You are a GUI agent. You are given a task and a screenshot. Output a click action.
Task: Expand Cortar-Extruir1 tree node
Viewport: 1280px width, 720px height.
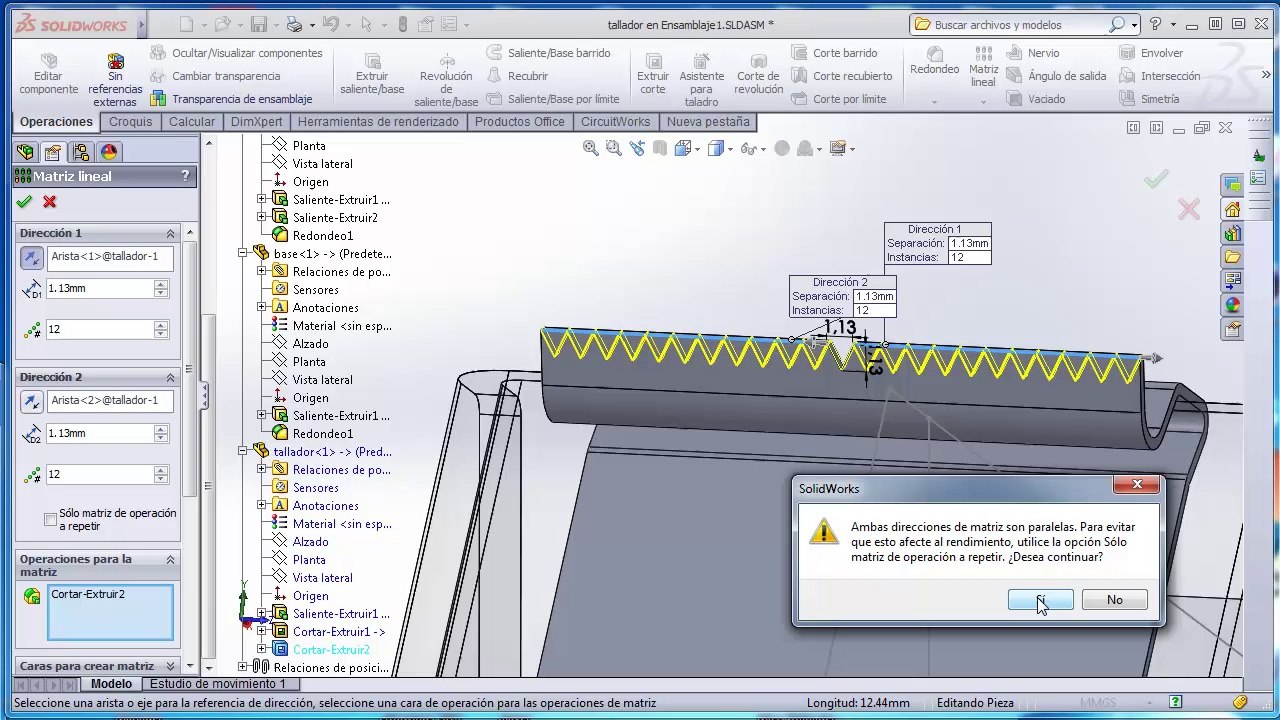tap(261, 632)
